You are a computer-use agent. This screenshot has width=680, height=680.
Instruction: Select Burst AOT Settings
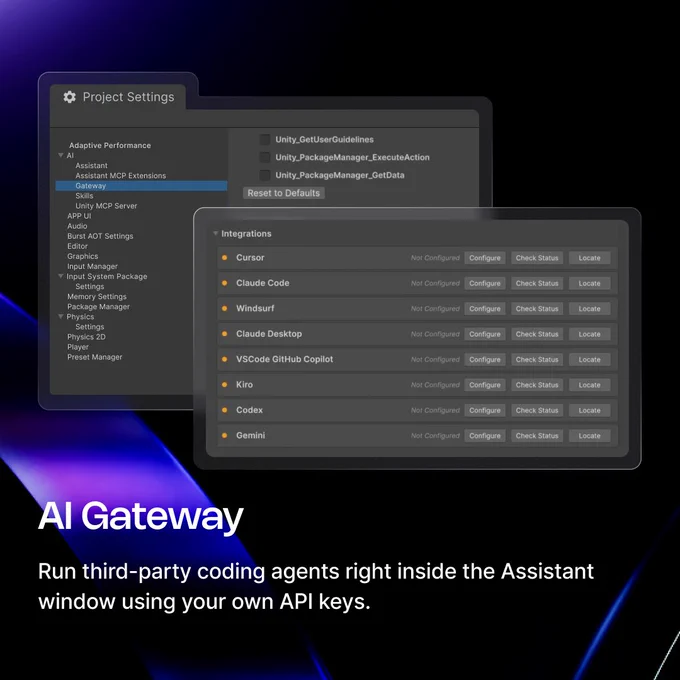[x=100, y=236]
